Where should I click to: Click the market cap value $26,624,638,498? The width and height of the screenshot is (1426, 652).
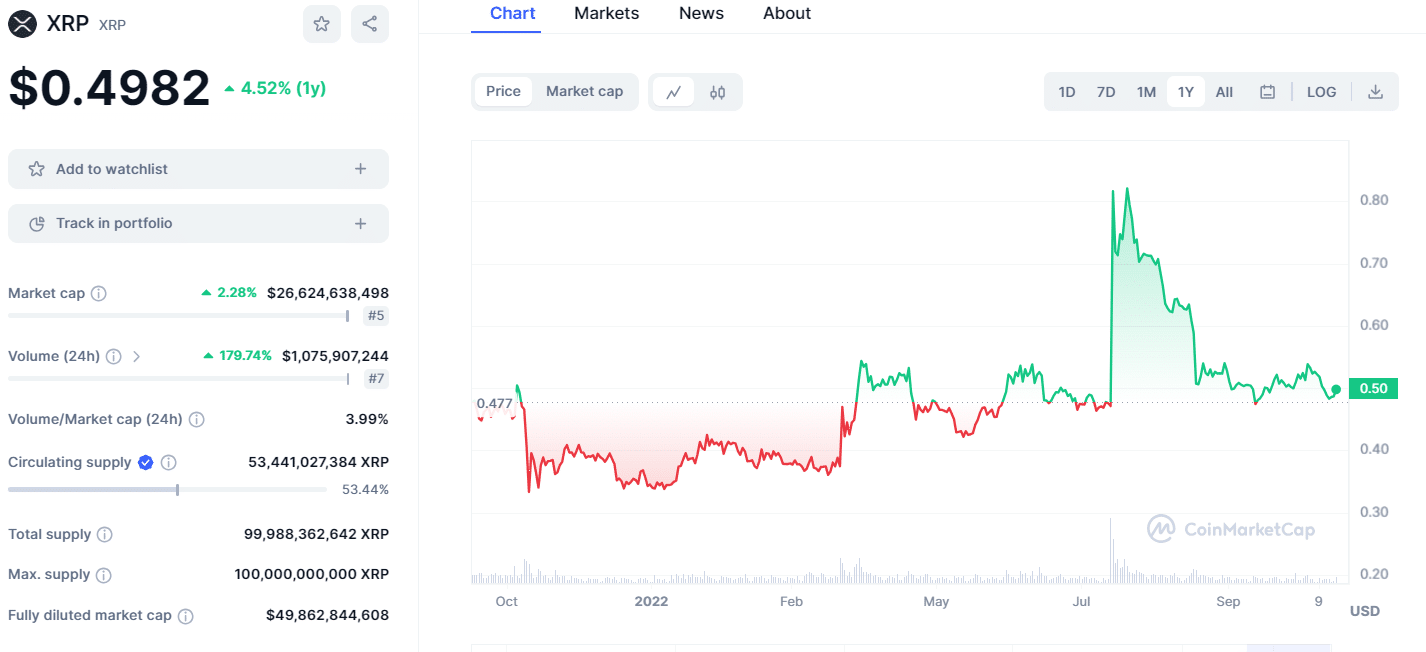tap(328, 294)
